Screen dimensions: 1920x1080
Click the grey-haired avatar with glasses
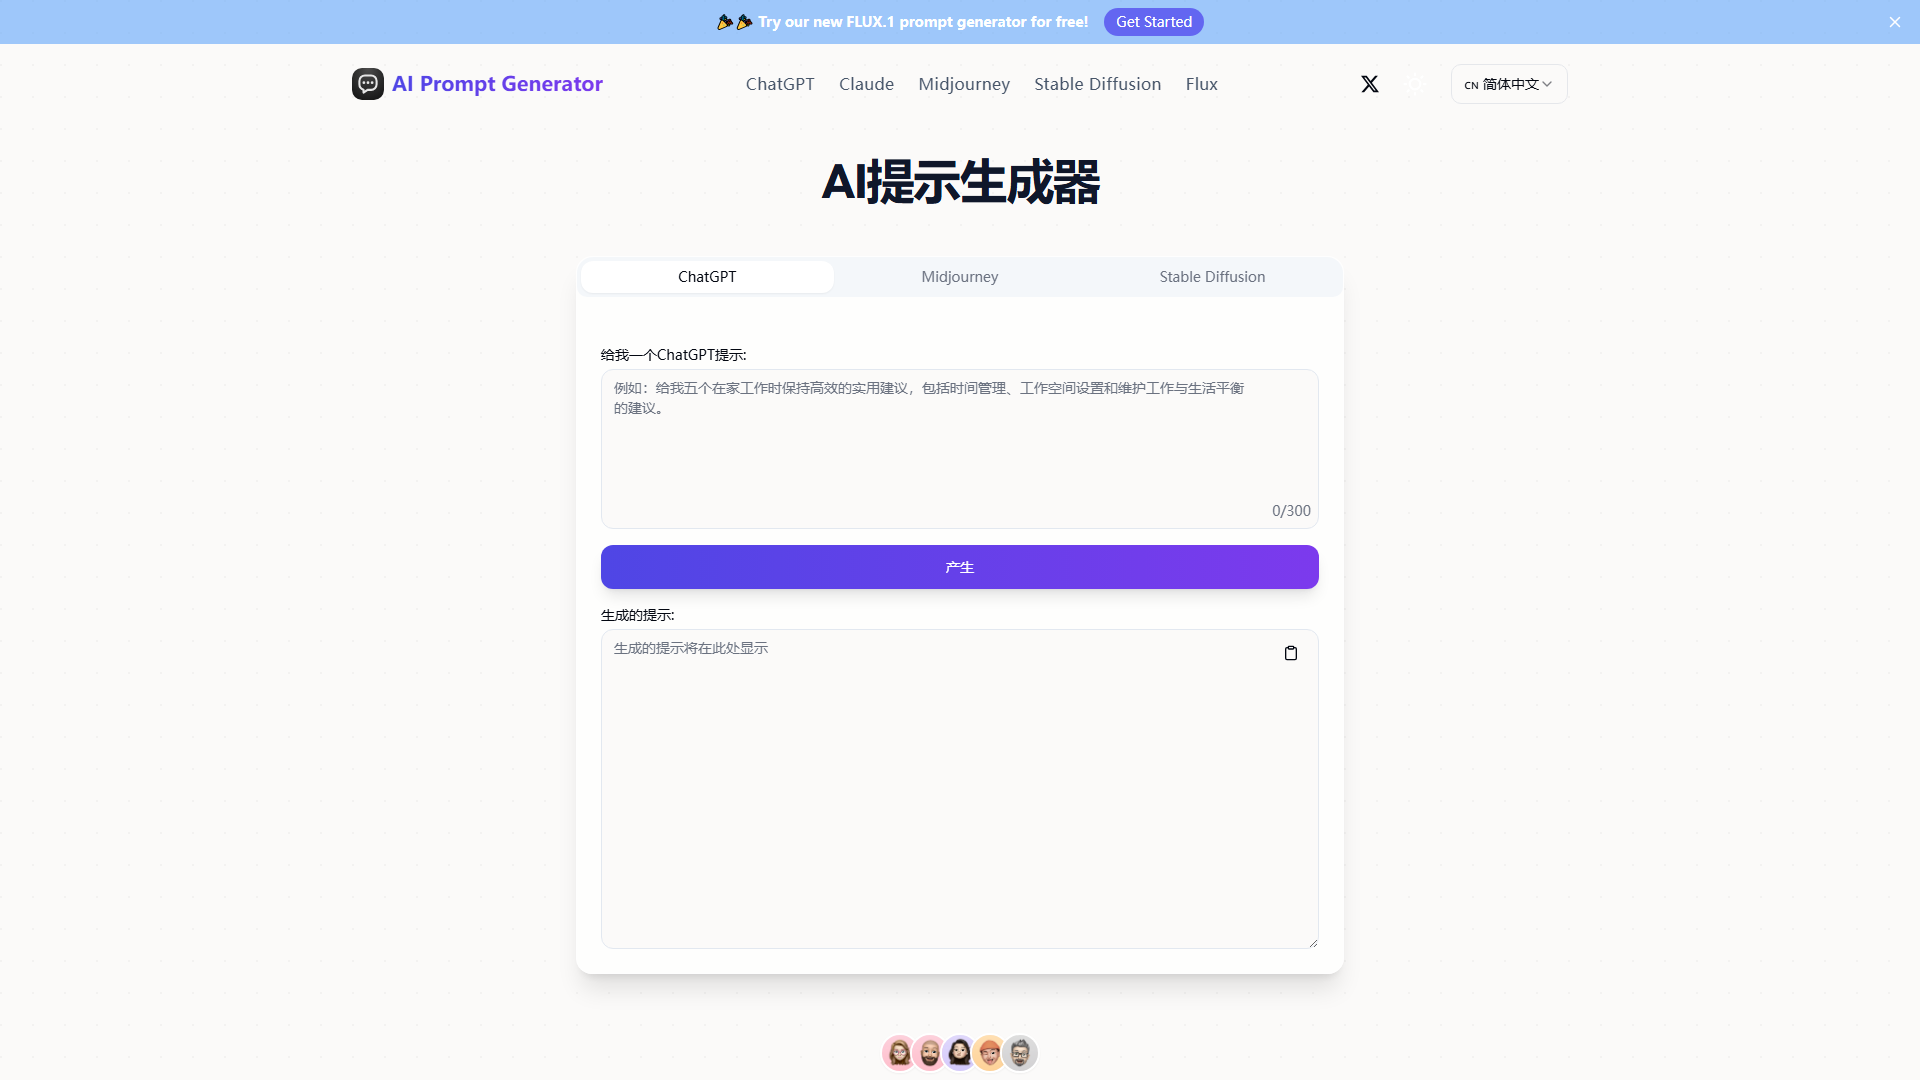(x=1020, y=1053)
